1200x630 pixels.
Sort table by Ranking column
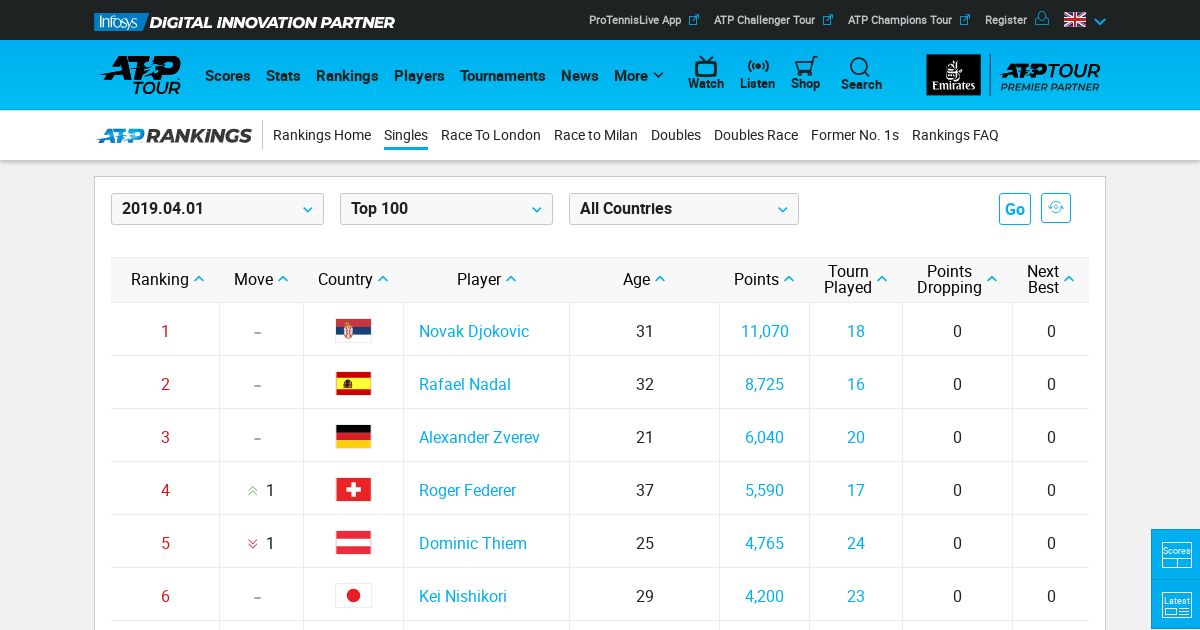click(x=167, y=280)
